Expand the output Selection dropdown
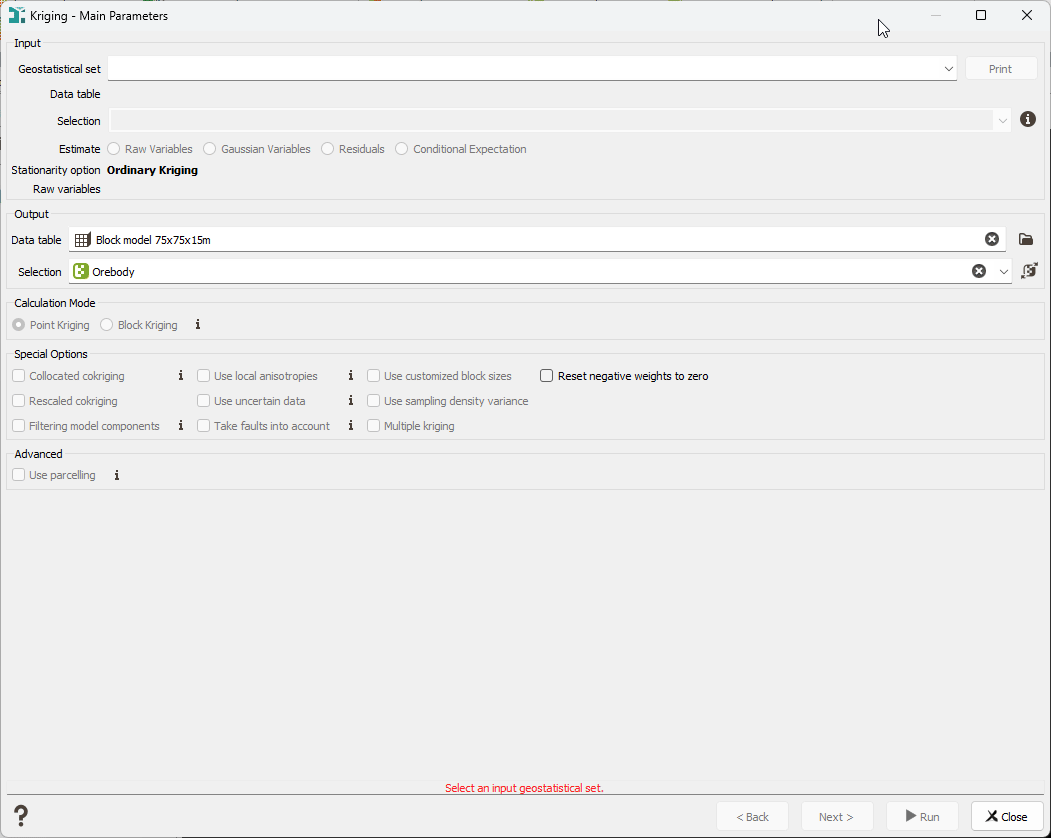Screen dimensions: 1051x838 click(x=1003, y=270)
